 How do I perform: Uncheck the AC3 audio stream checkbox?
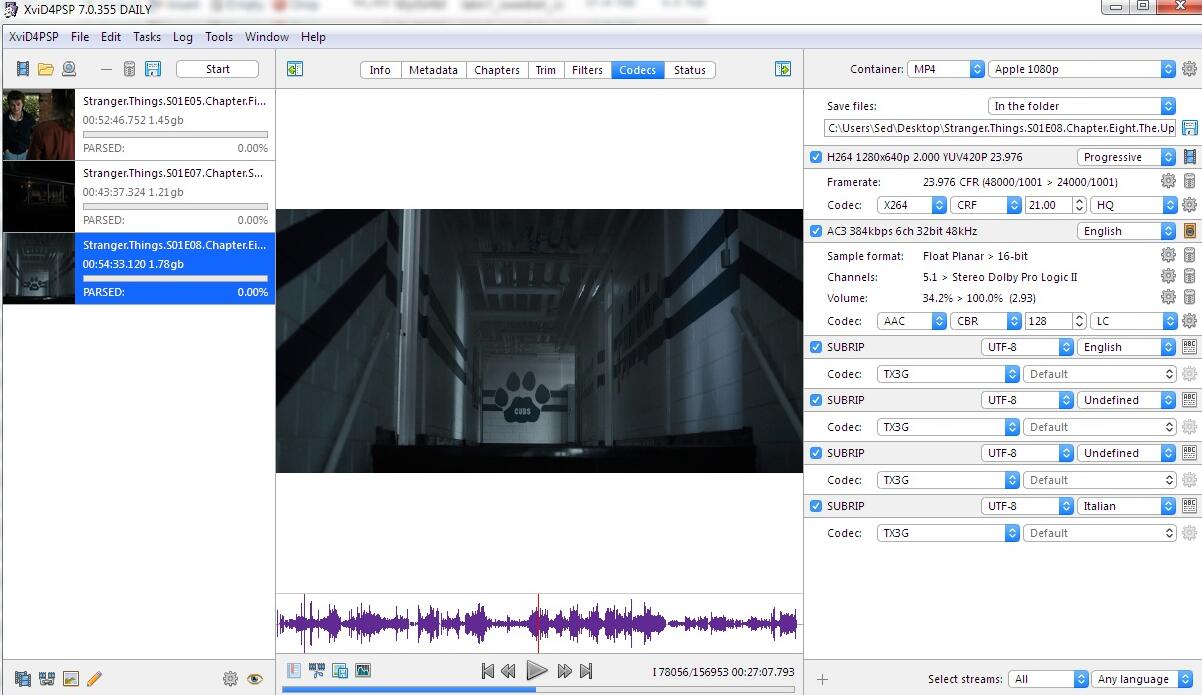point(816,231)
